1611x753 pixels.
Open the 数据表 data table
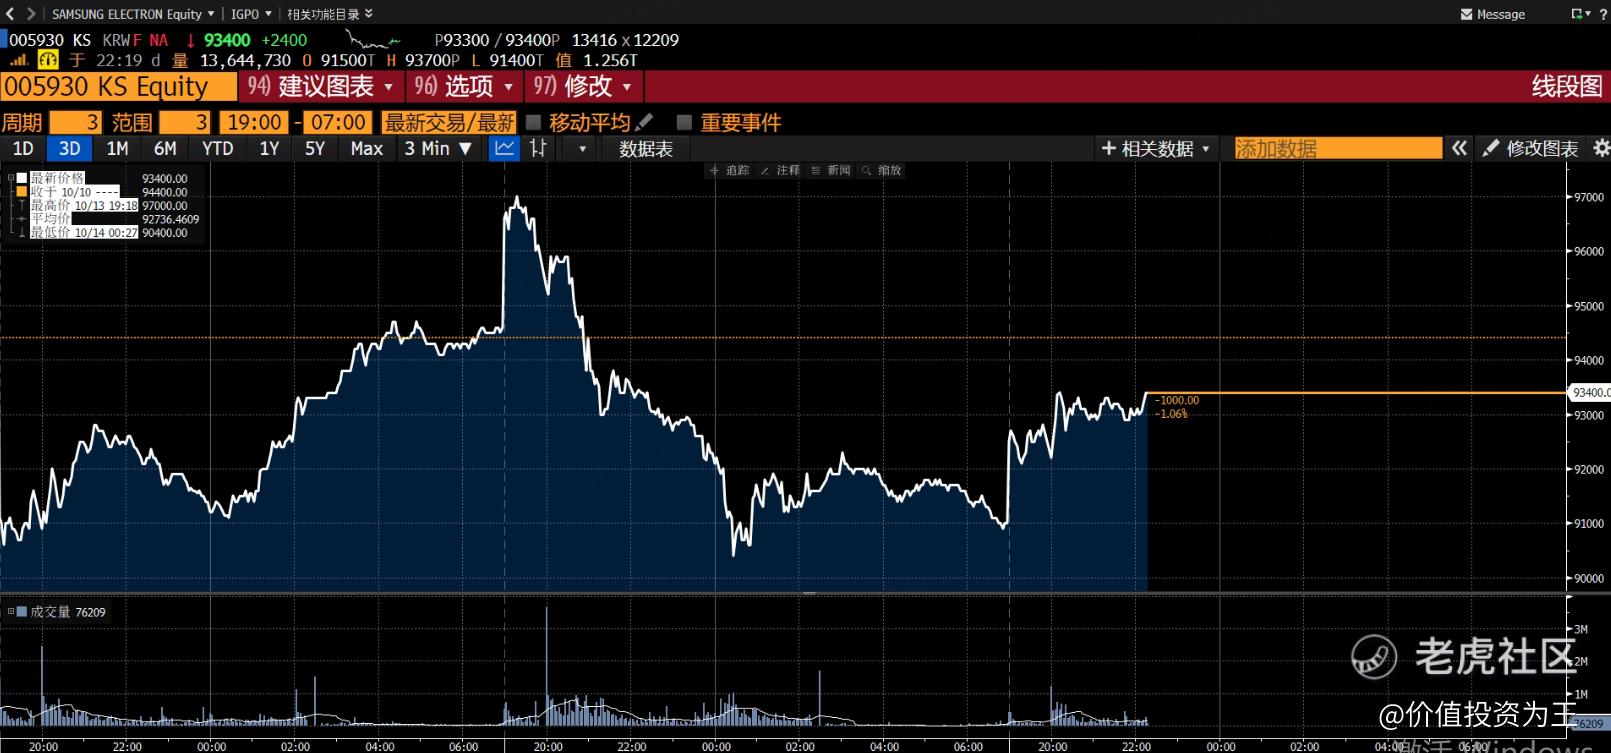[646, 148]
